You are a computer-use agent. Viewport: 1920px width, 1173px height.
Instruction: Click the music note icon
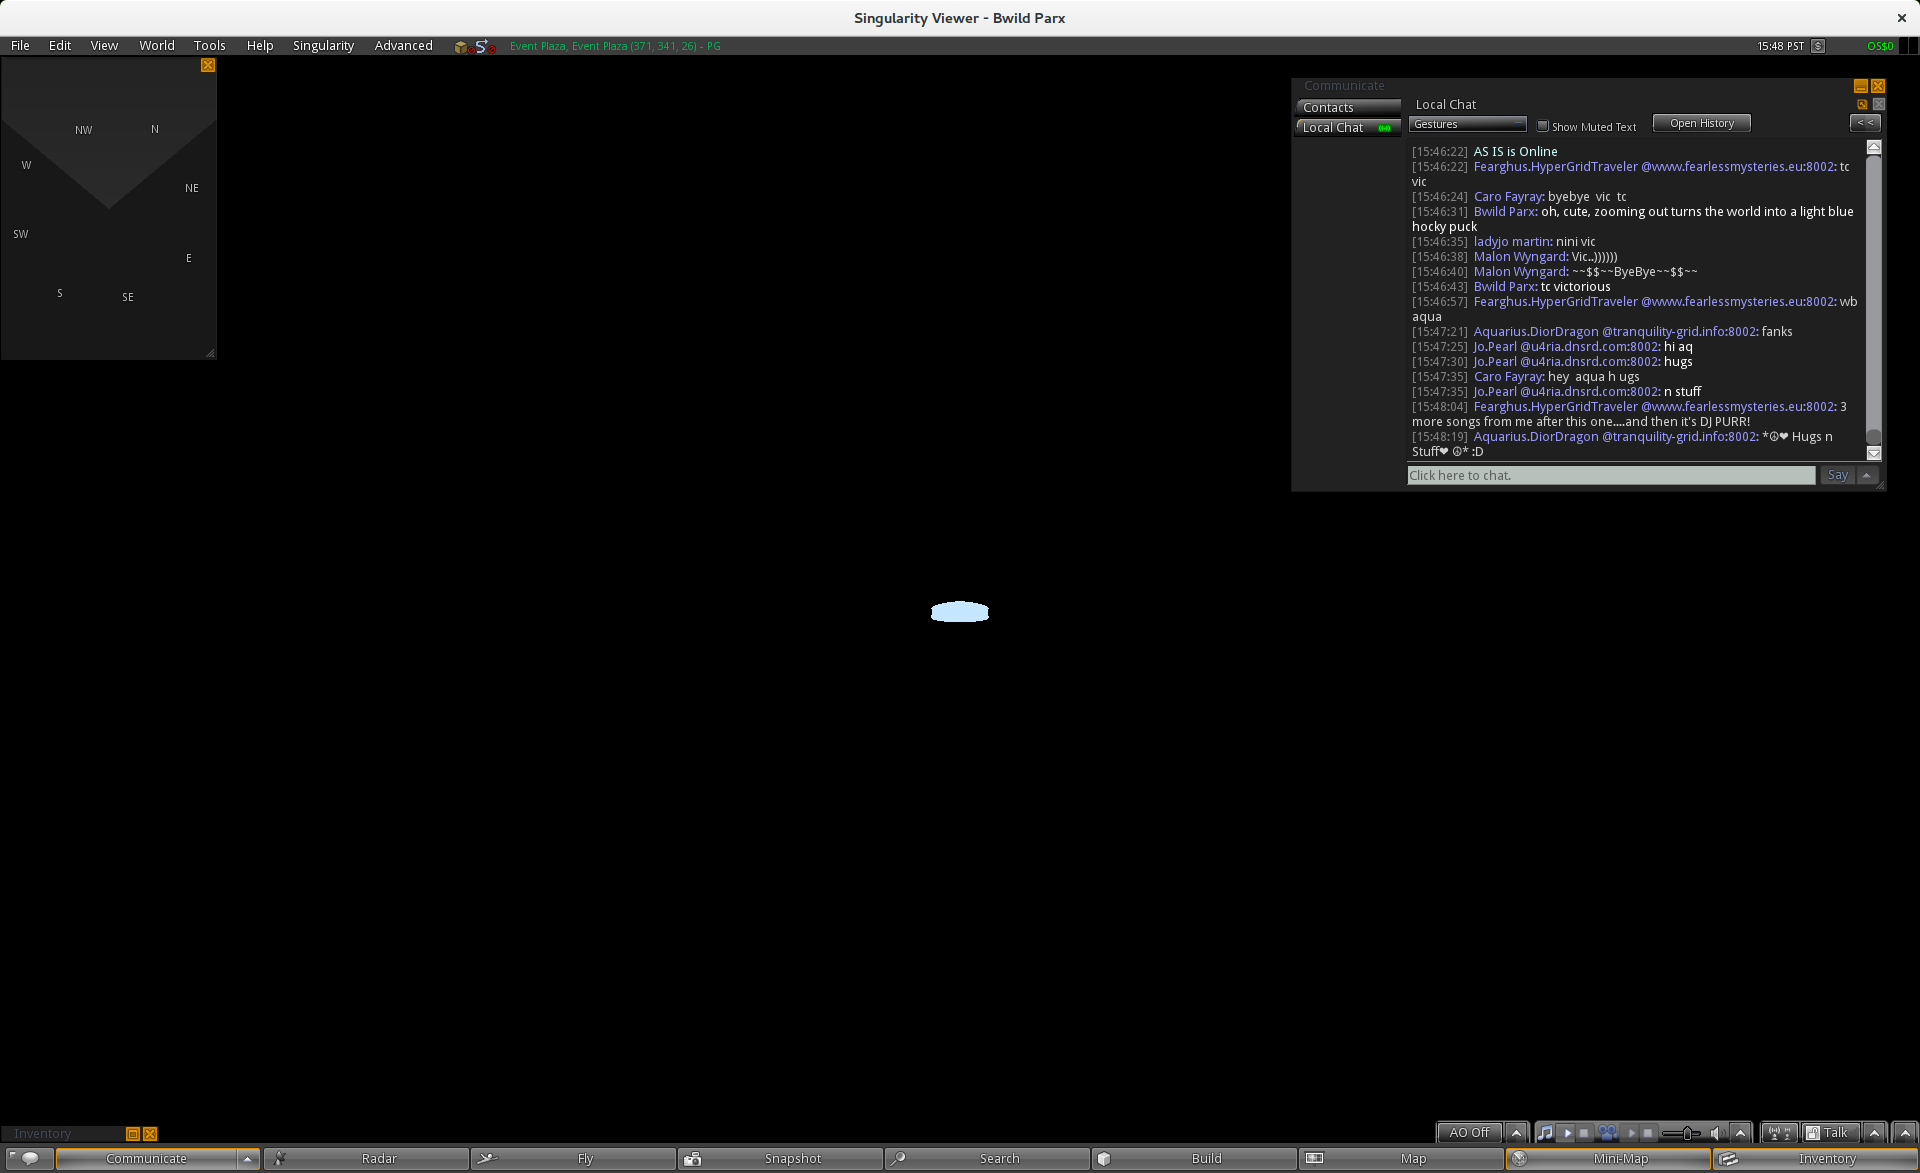1545,1133
